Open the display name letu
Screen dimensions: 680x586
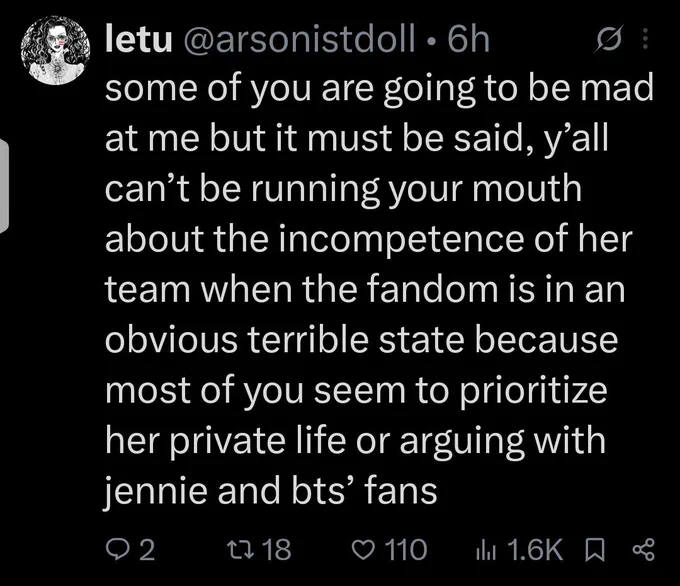click(x=139, y=40)
